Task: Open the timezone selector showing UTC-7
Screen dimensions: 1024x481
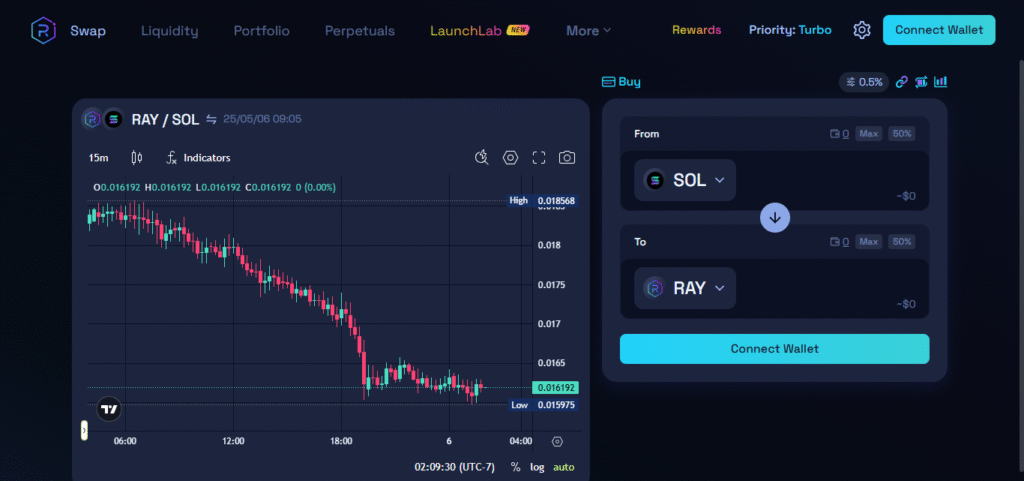Action: pyautogui.click(x=455, y=467)
